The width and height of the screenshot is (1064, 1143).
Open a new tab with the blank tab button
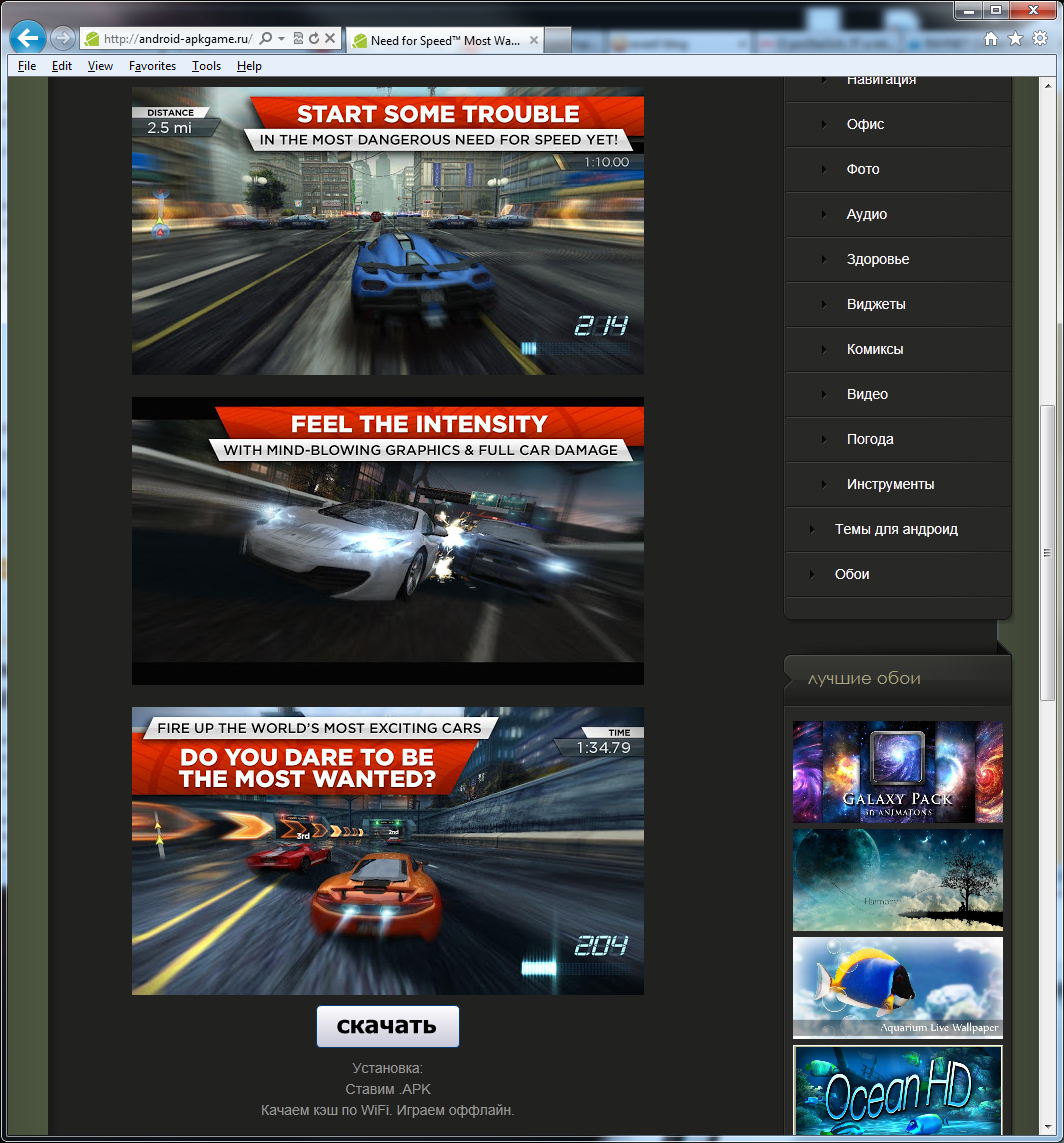(x=558, y=40)
